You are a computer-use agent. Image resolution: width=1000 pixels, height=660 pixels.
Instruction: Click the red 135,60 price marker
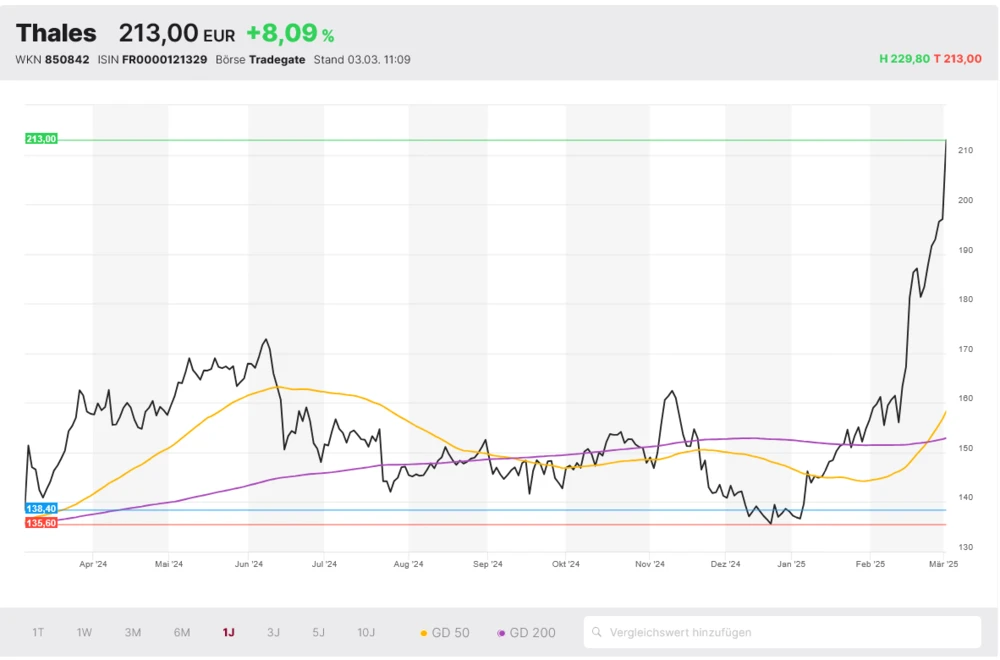[x=41, y=523]
